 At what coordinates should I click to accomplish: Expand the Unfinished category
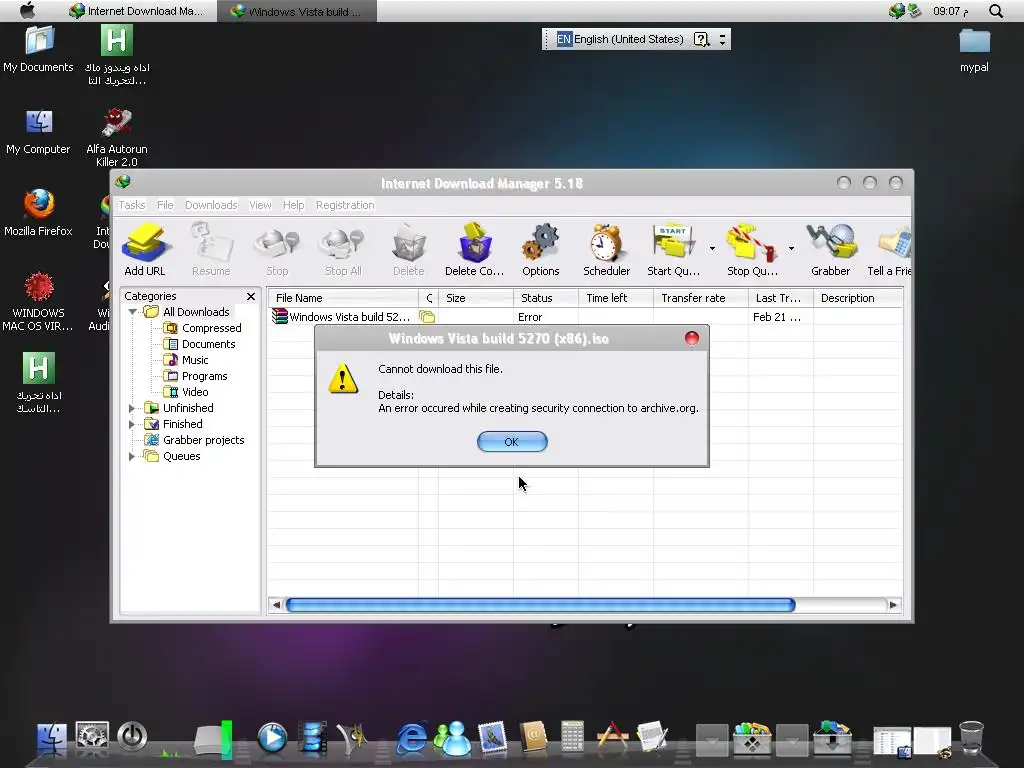click(x=132, y=408)
